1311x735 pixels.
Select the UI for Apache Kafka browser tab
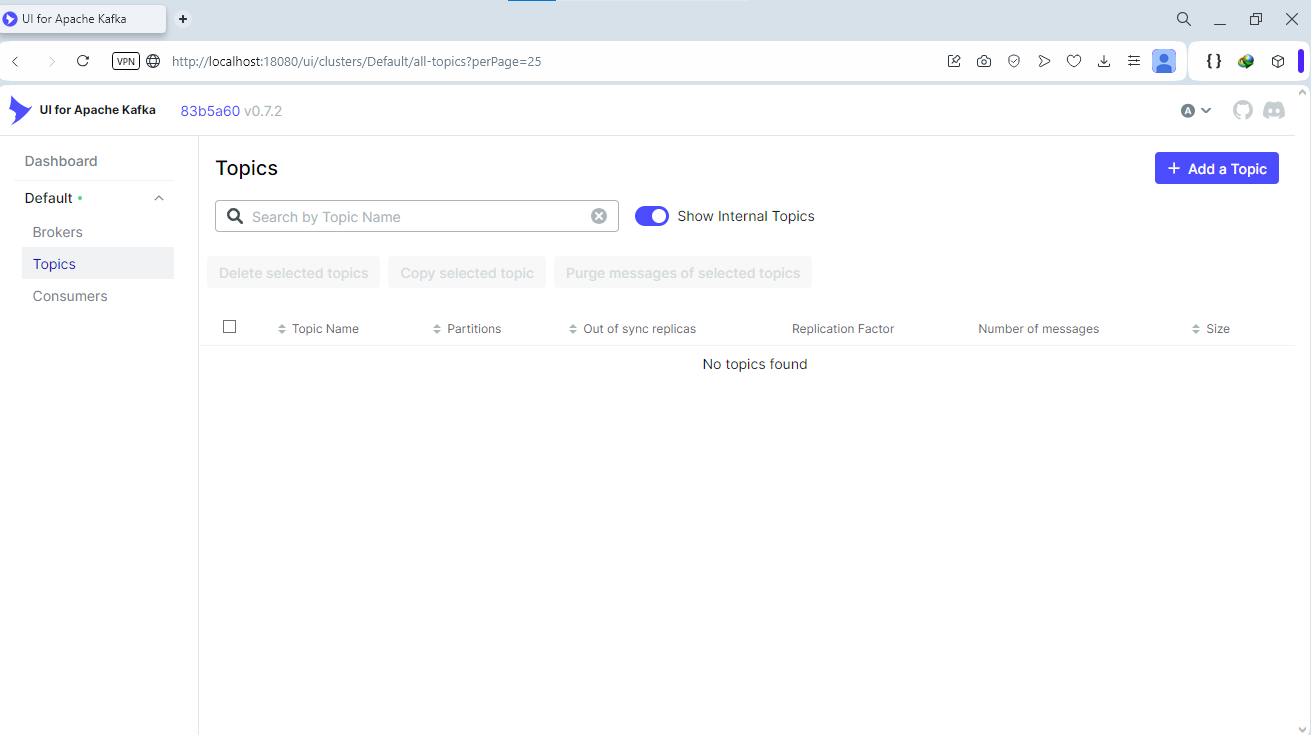pyautogui.click(x=83, y=19)
